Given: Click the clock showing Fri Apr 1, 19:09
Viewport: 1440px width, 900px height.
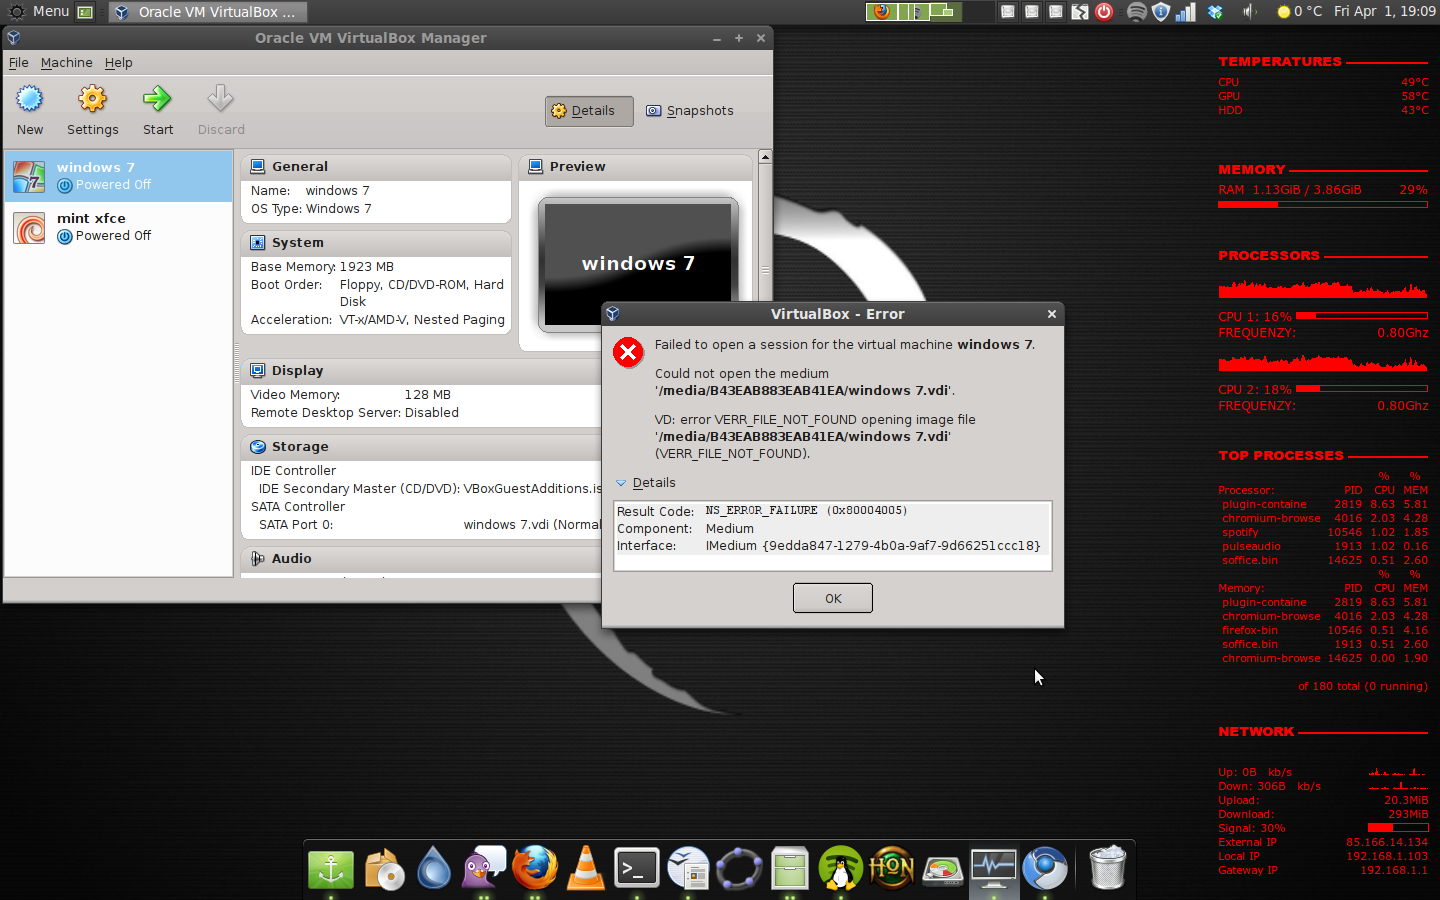Looking at the screenshot, I should pyautogui.click(x=1384, y=12).
